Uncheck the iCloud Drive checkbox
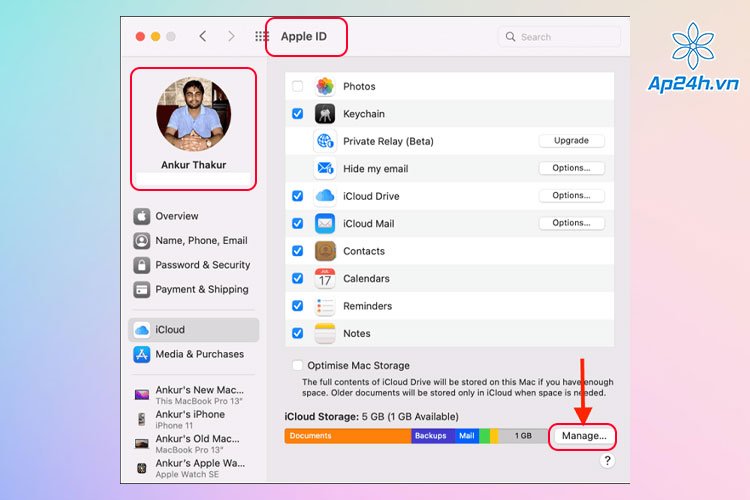The height and width of the screenshot is (500, 750). (x=298, y=196)
